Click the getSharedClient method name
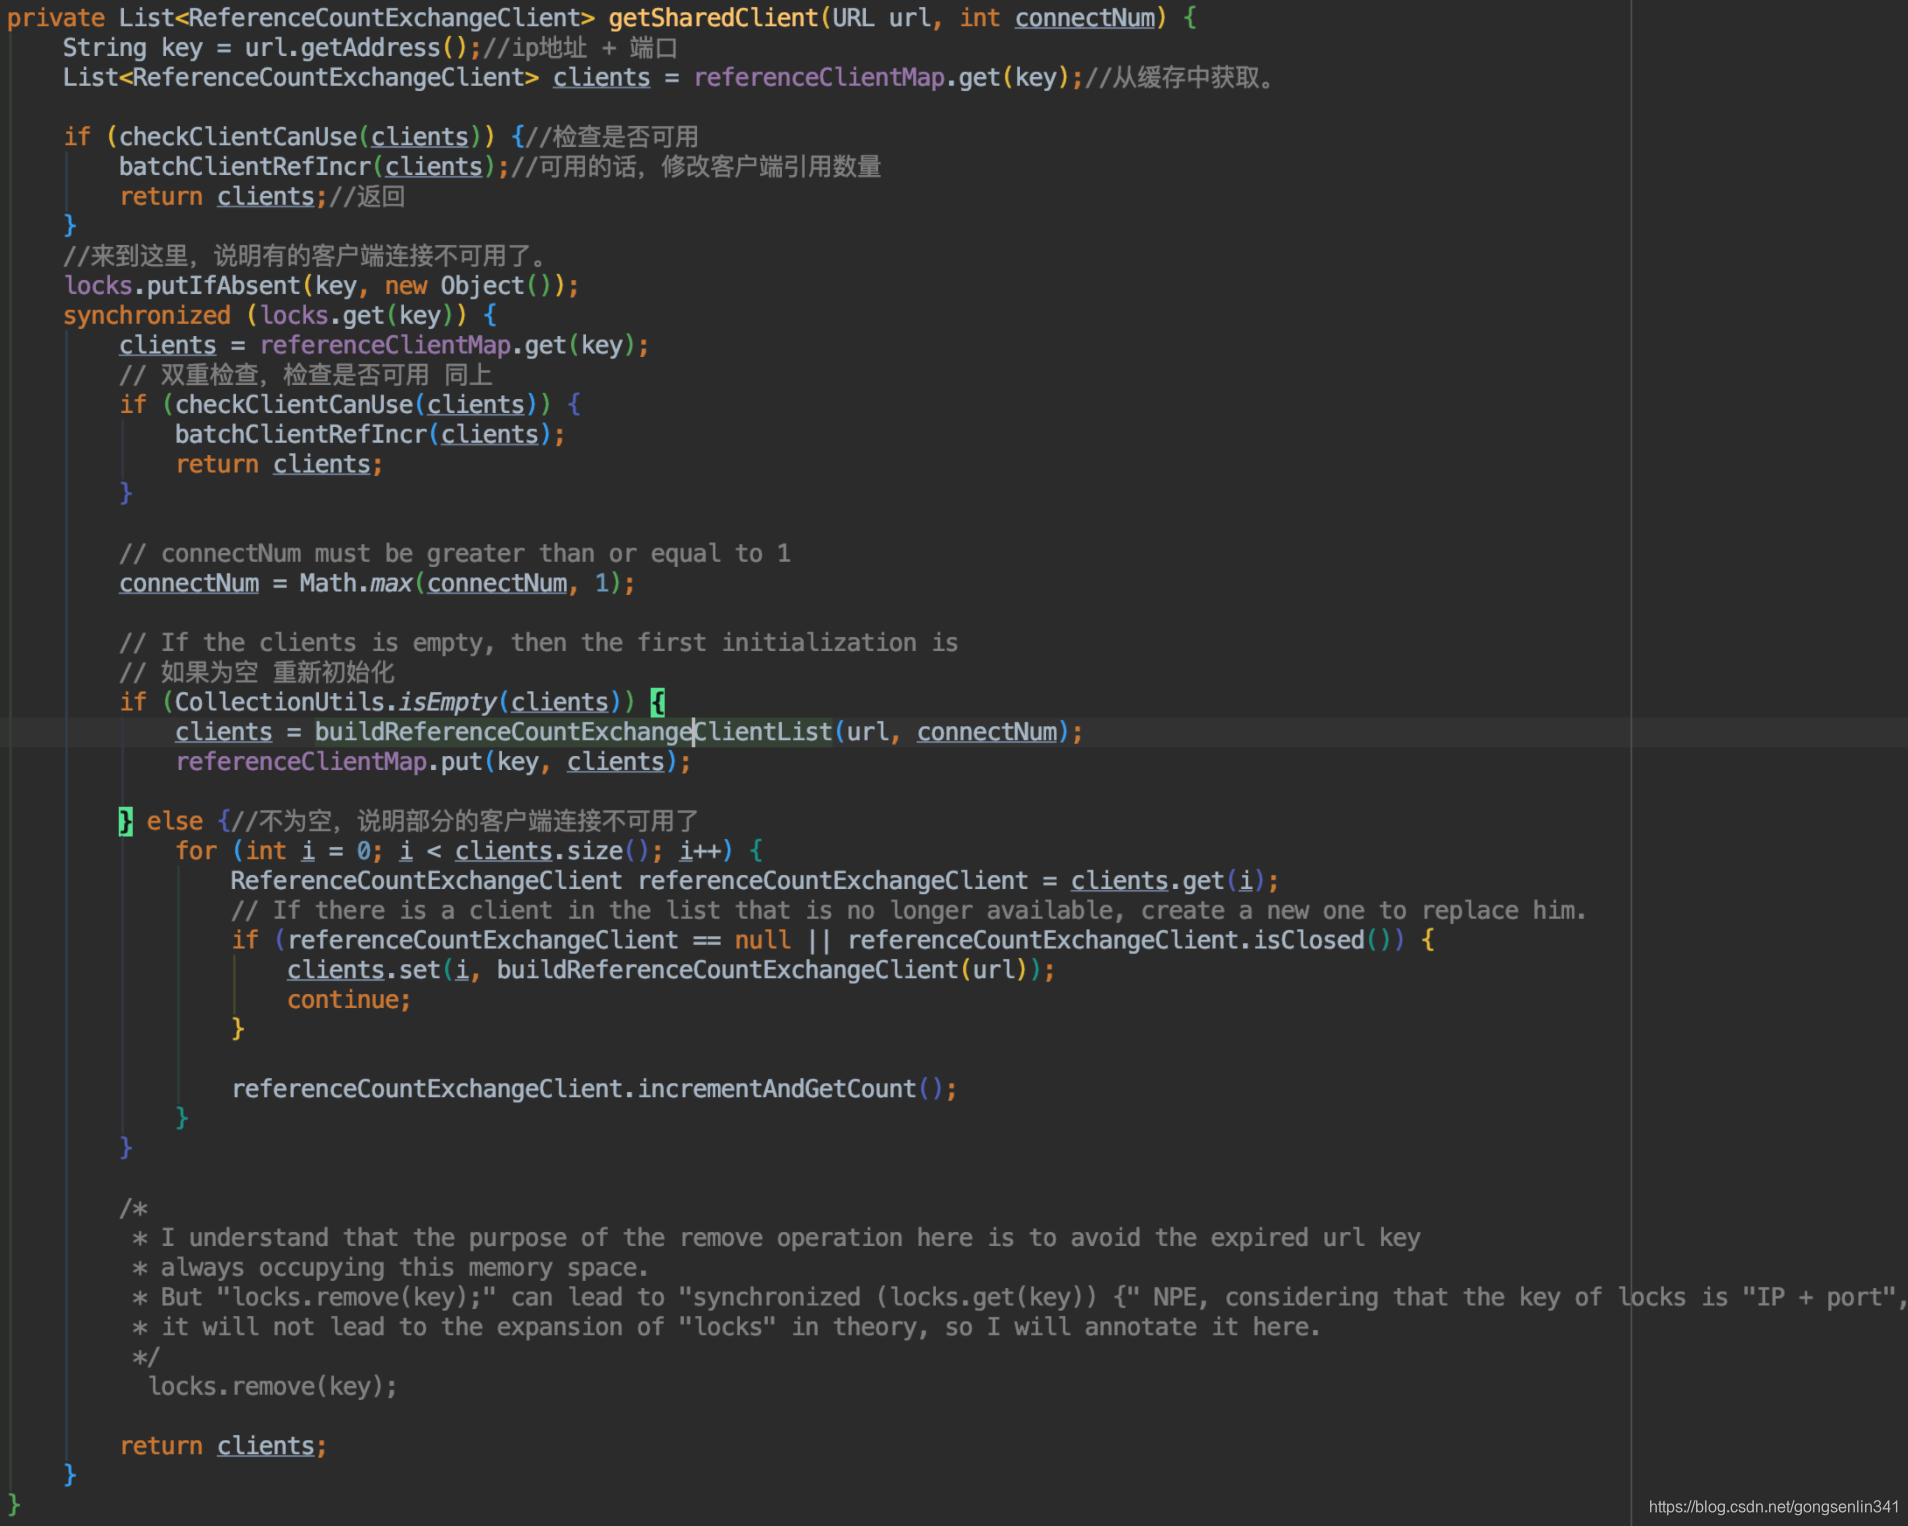Viewport: 1908px width, 1526px height. tap(713, 18)
